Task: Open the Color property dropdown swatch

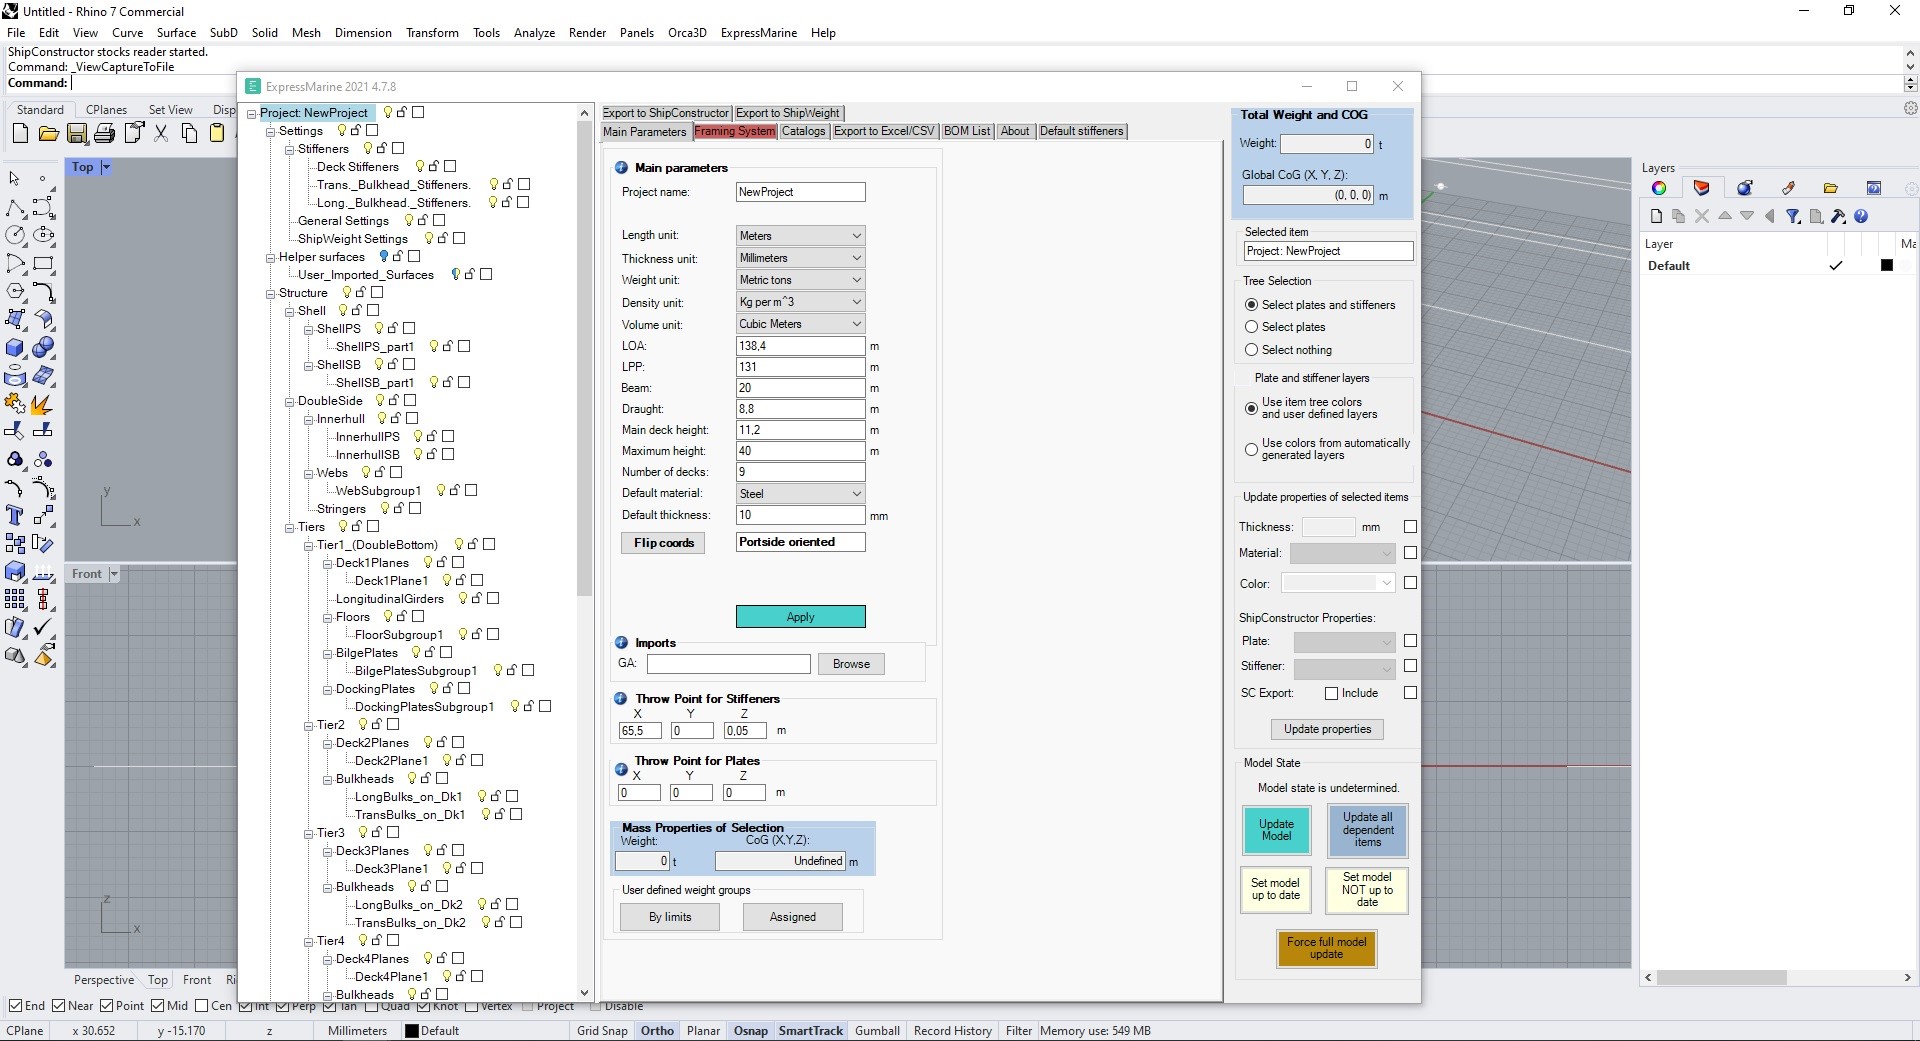Action: (1338, 583)
